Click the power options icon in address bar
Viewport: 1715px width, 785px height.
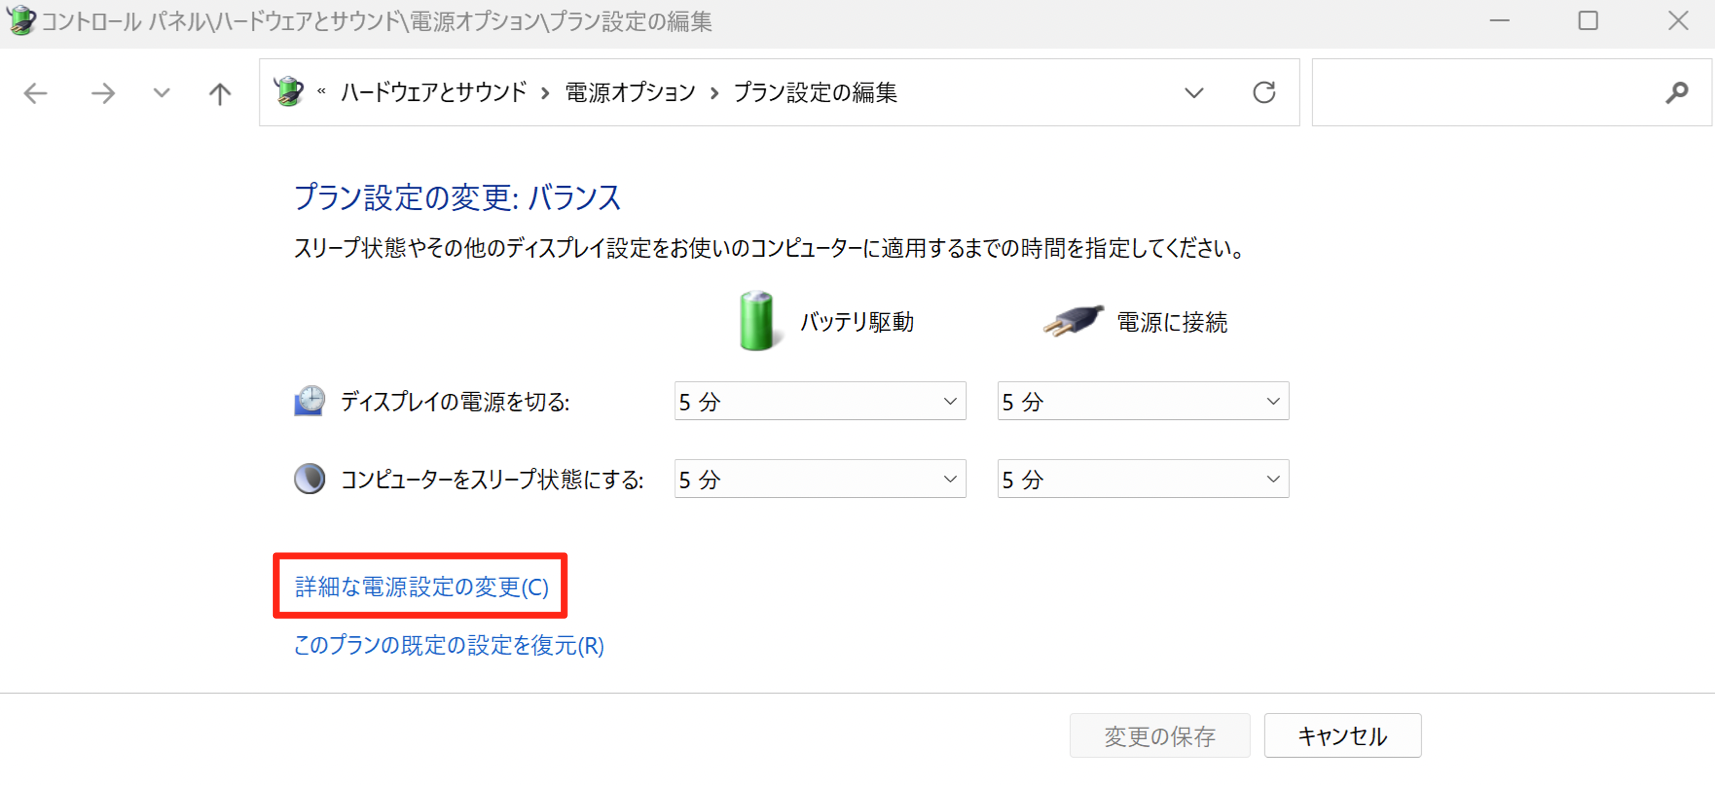click(289, 92)
